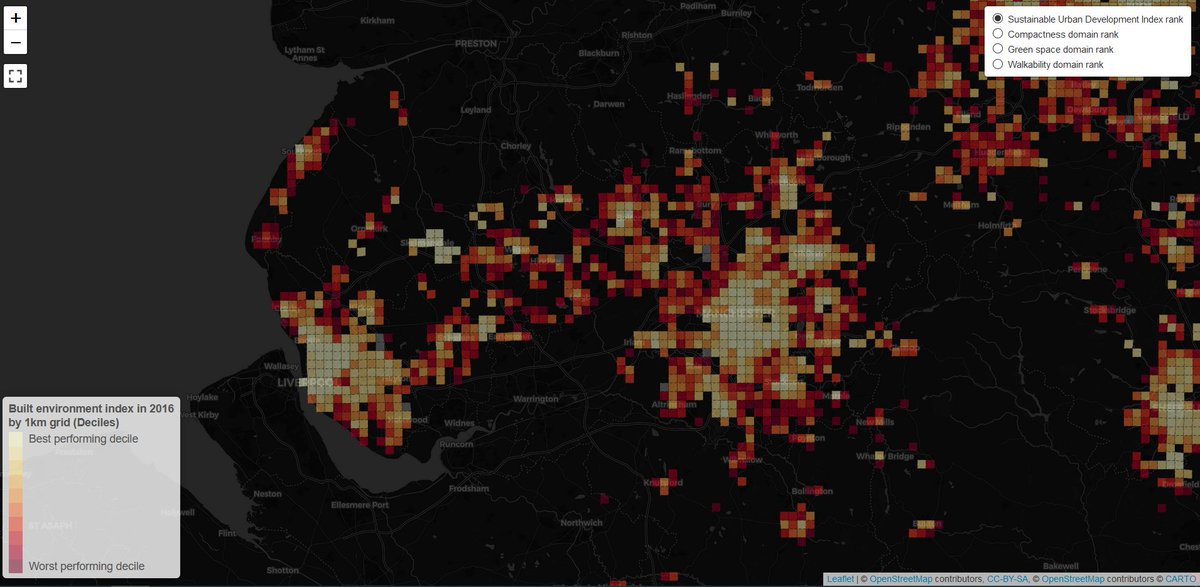Switch to Walkability domain rank layer
Viewport: 1200px width, 587px height.
(998, 64)
